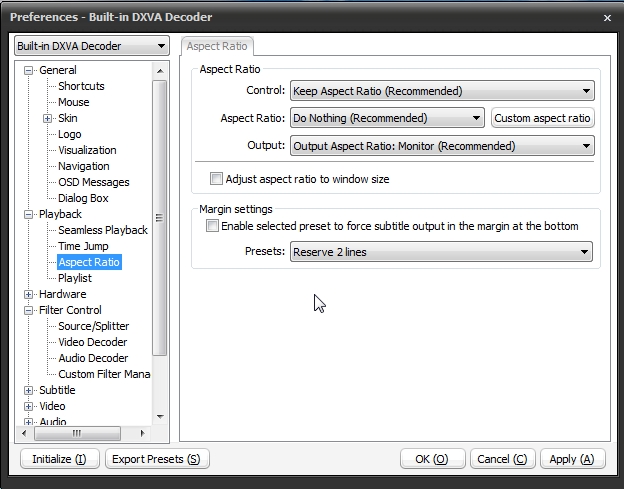The width and height of the screenshot is (624, 489).
Task: Select Video Decoder in the tree
Action: click(x=93, y=342)
